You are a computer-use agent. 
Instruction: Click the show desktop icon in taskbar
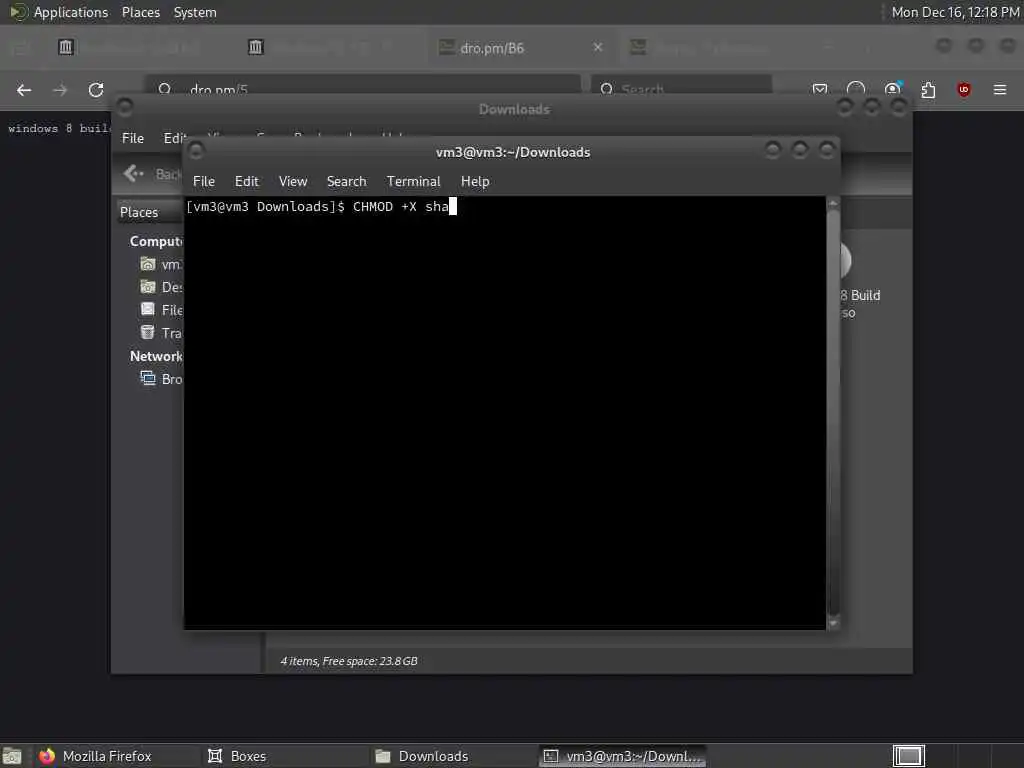[x=12, y=756]
